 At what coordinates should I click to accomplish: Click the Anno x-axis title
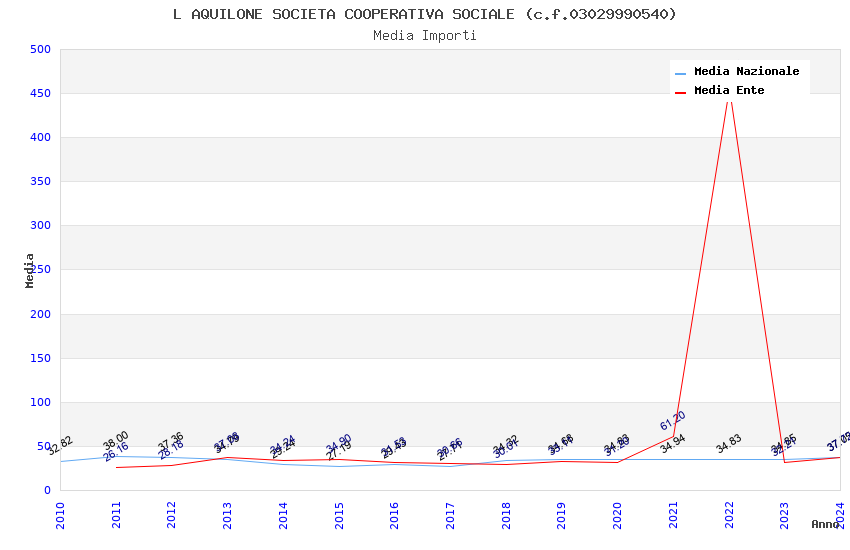coord(825,524)
